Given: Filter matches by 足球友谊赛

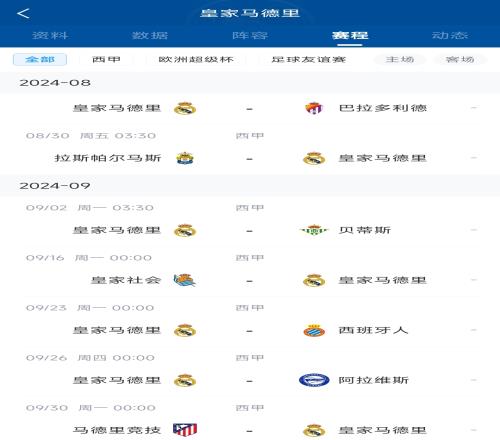Looking at the screenshot, I should click(x=308, y=59).
